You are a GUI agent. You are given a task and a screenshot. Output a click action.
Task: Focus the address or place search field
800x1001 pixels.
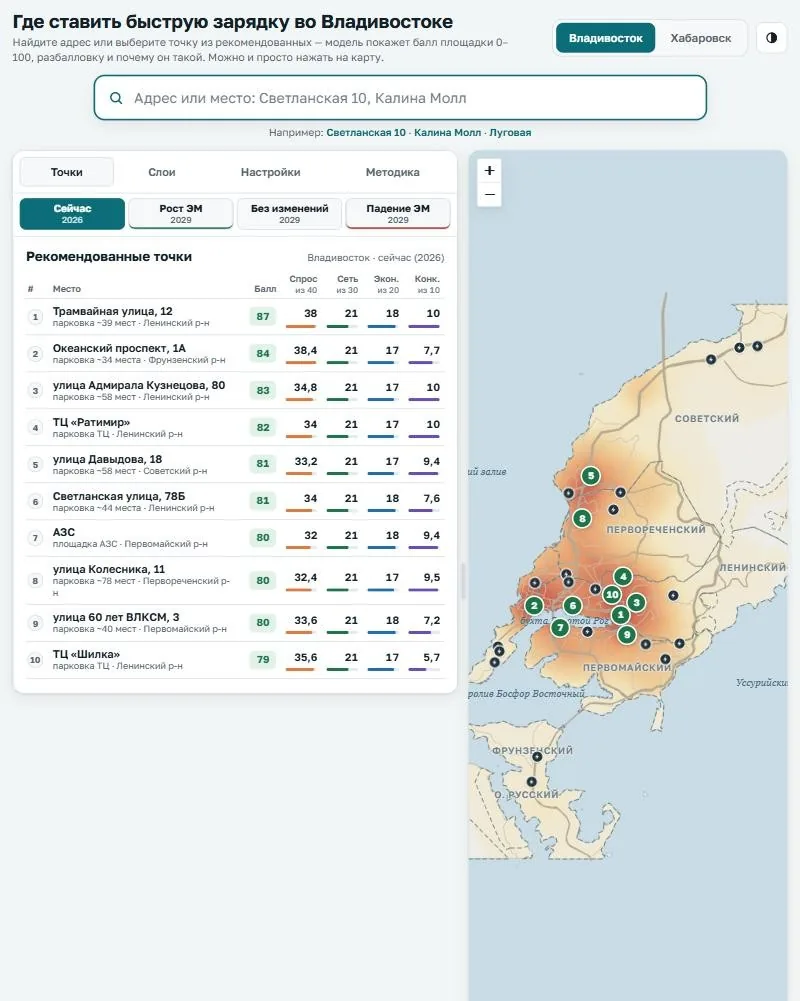(x=400, y=98)
